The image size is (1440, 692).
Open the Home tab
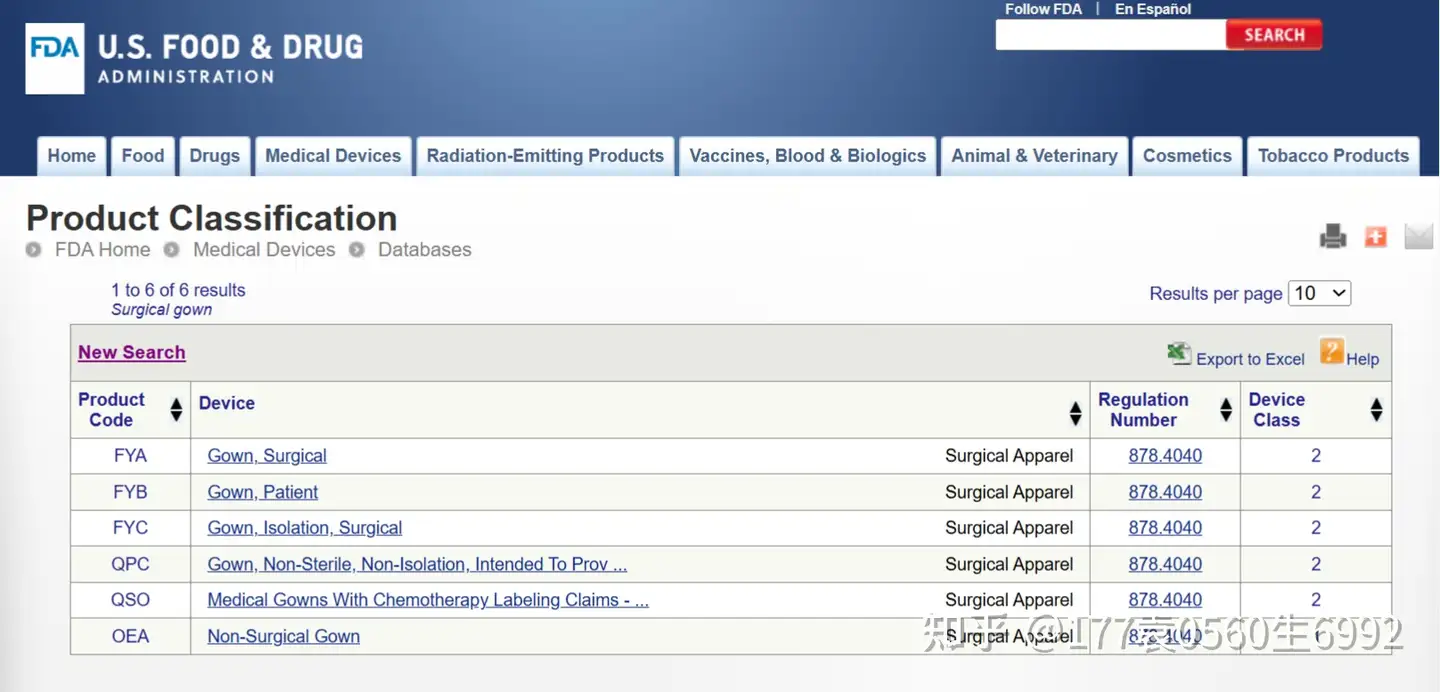(x=72, y=156)
